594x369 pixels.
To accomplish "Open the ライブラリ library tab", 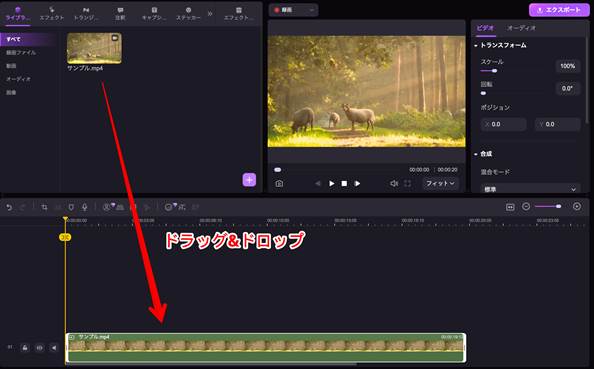I will 17,14.
